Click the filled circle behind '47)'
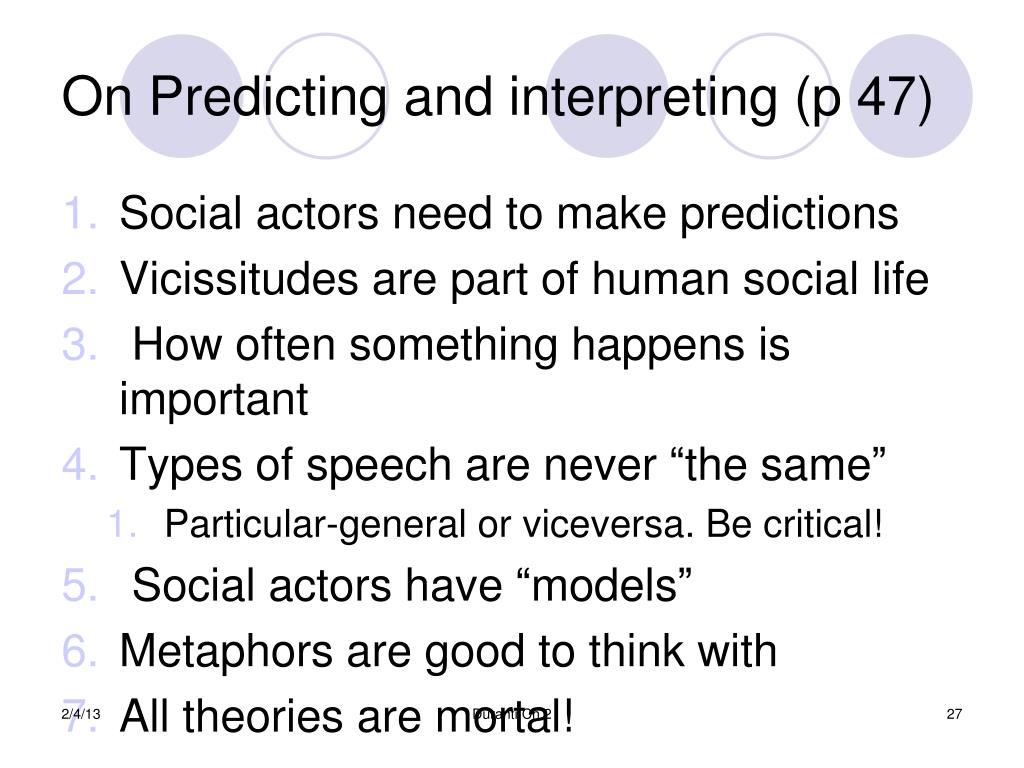Image resolution: width=1024 pixels, height=768 pixels. tap(911, 96)
